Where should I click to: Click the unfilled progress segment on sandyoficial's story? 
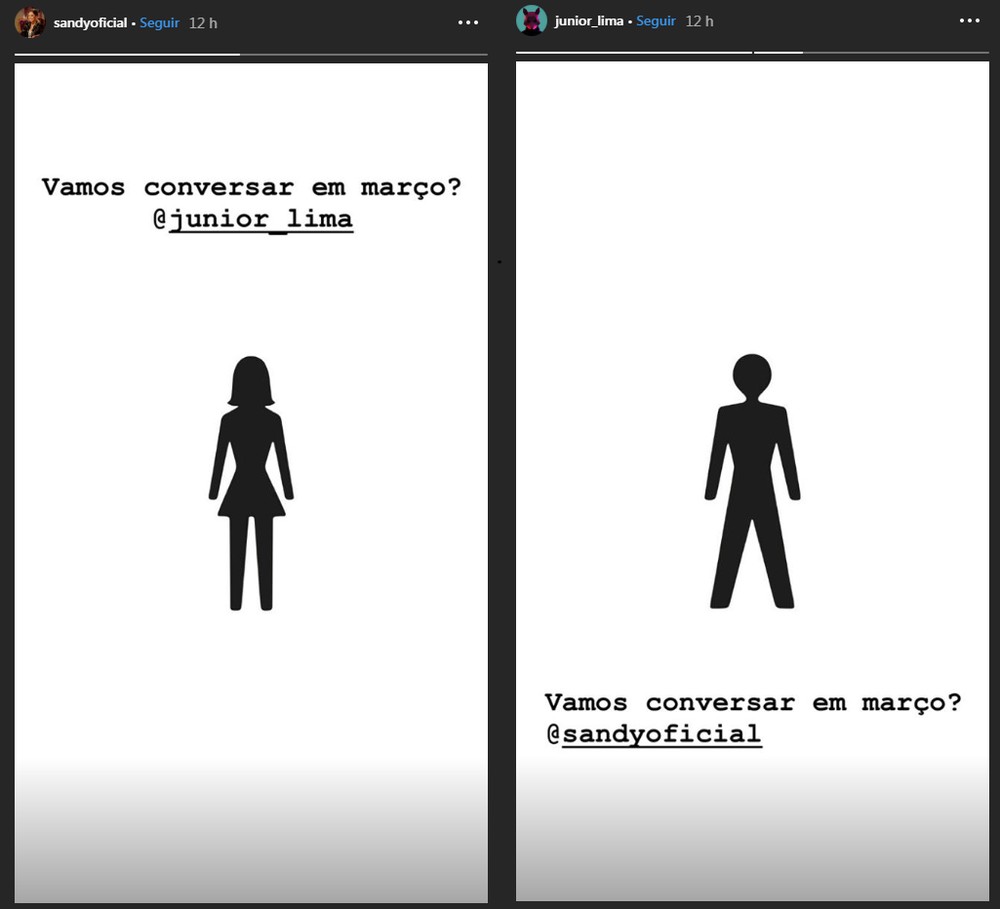[363, 54]
